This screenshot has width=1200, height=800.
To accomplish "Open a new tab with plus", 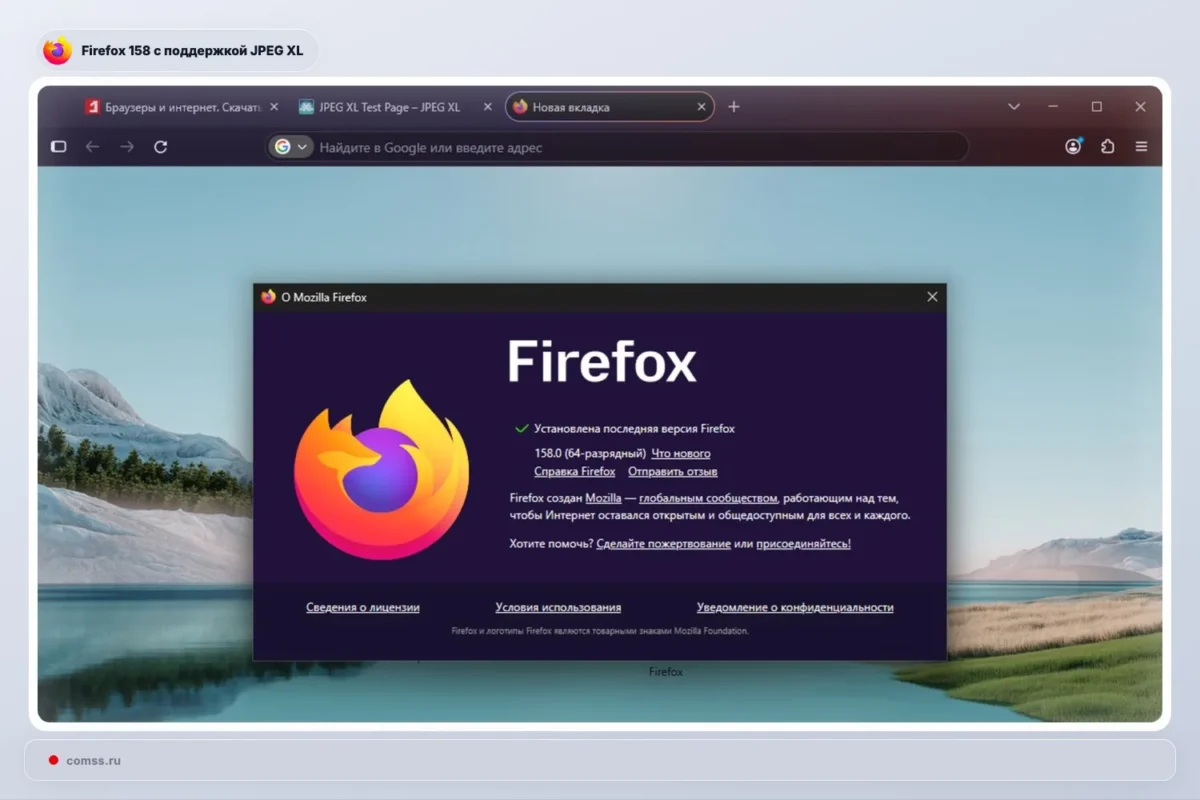I will pos(734,107).
